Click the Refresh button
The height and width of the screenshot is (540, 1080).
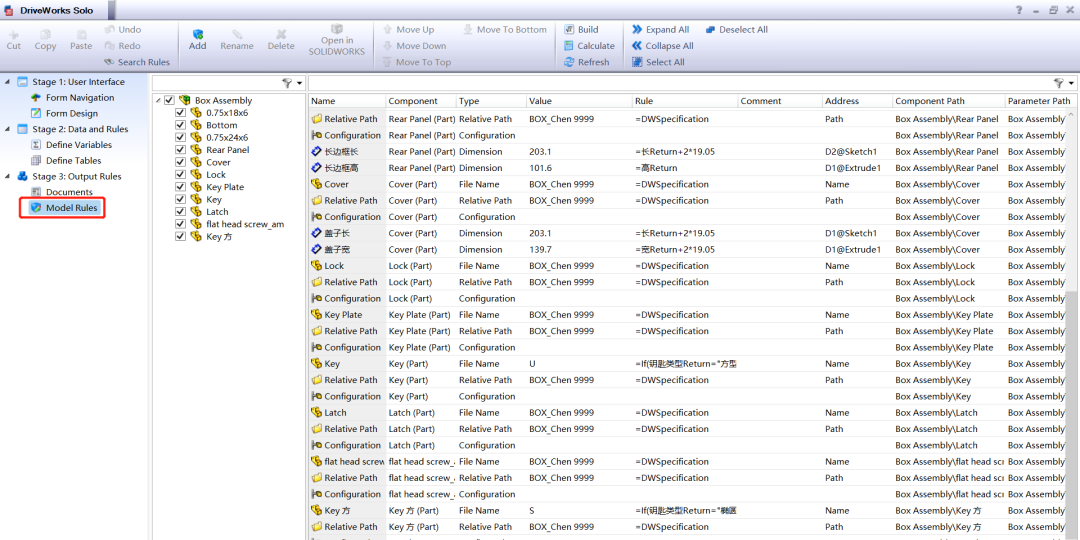click(x=586, y=62)
